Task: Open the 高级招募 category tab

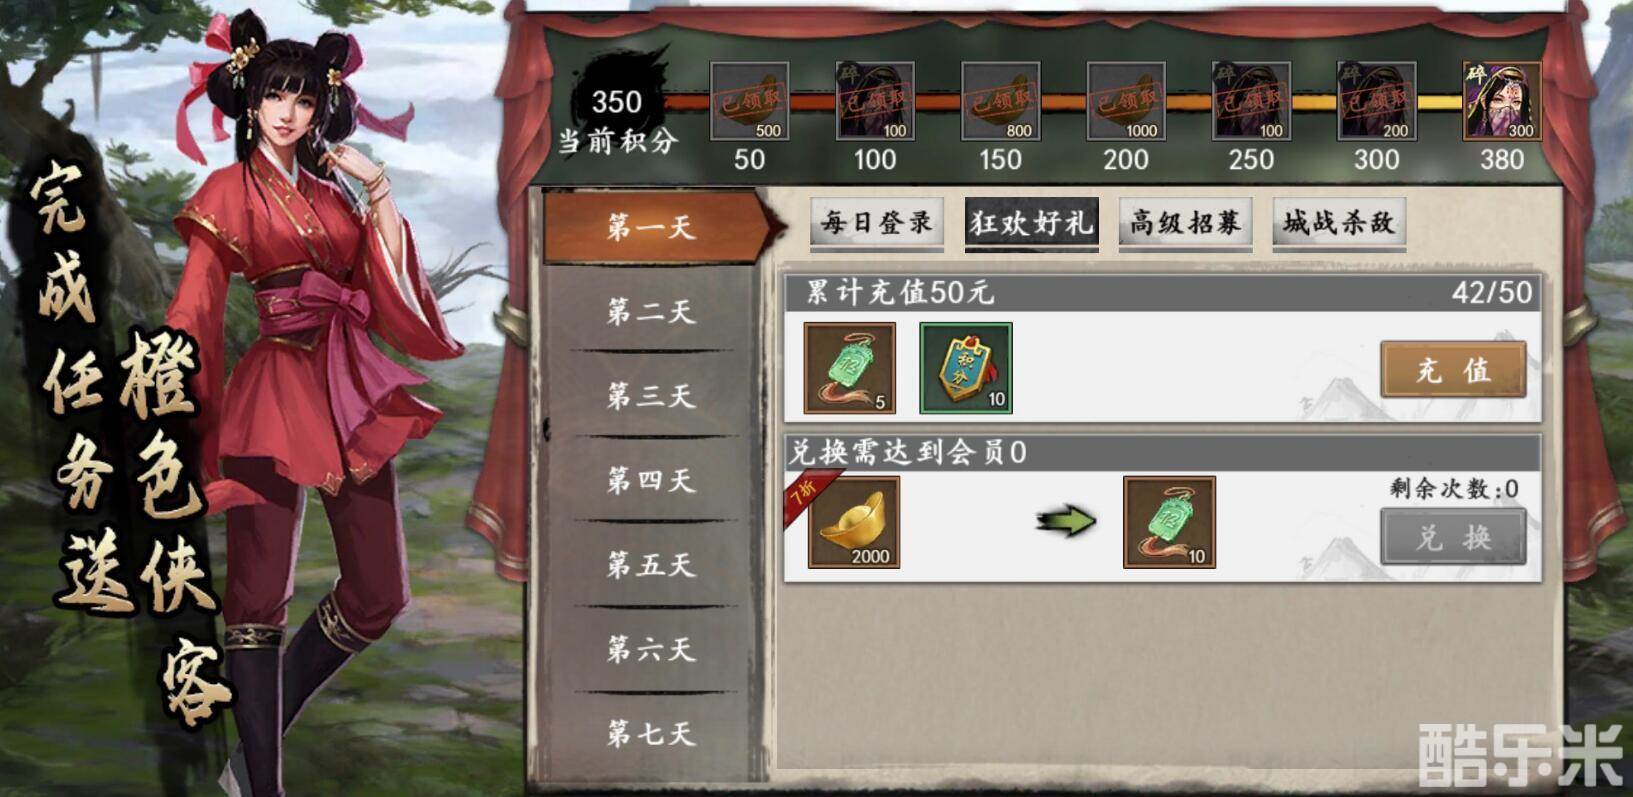Action: [x=1185, y=222]
